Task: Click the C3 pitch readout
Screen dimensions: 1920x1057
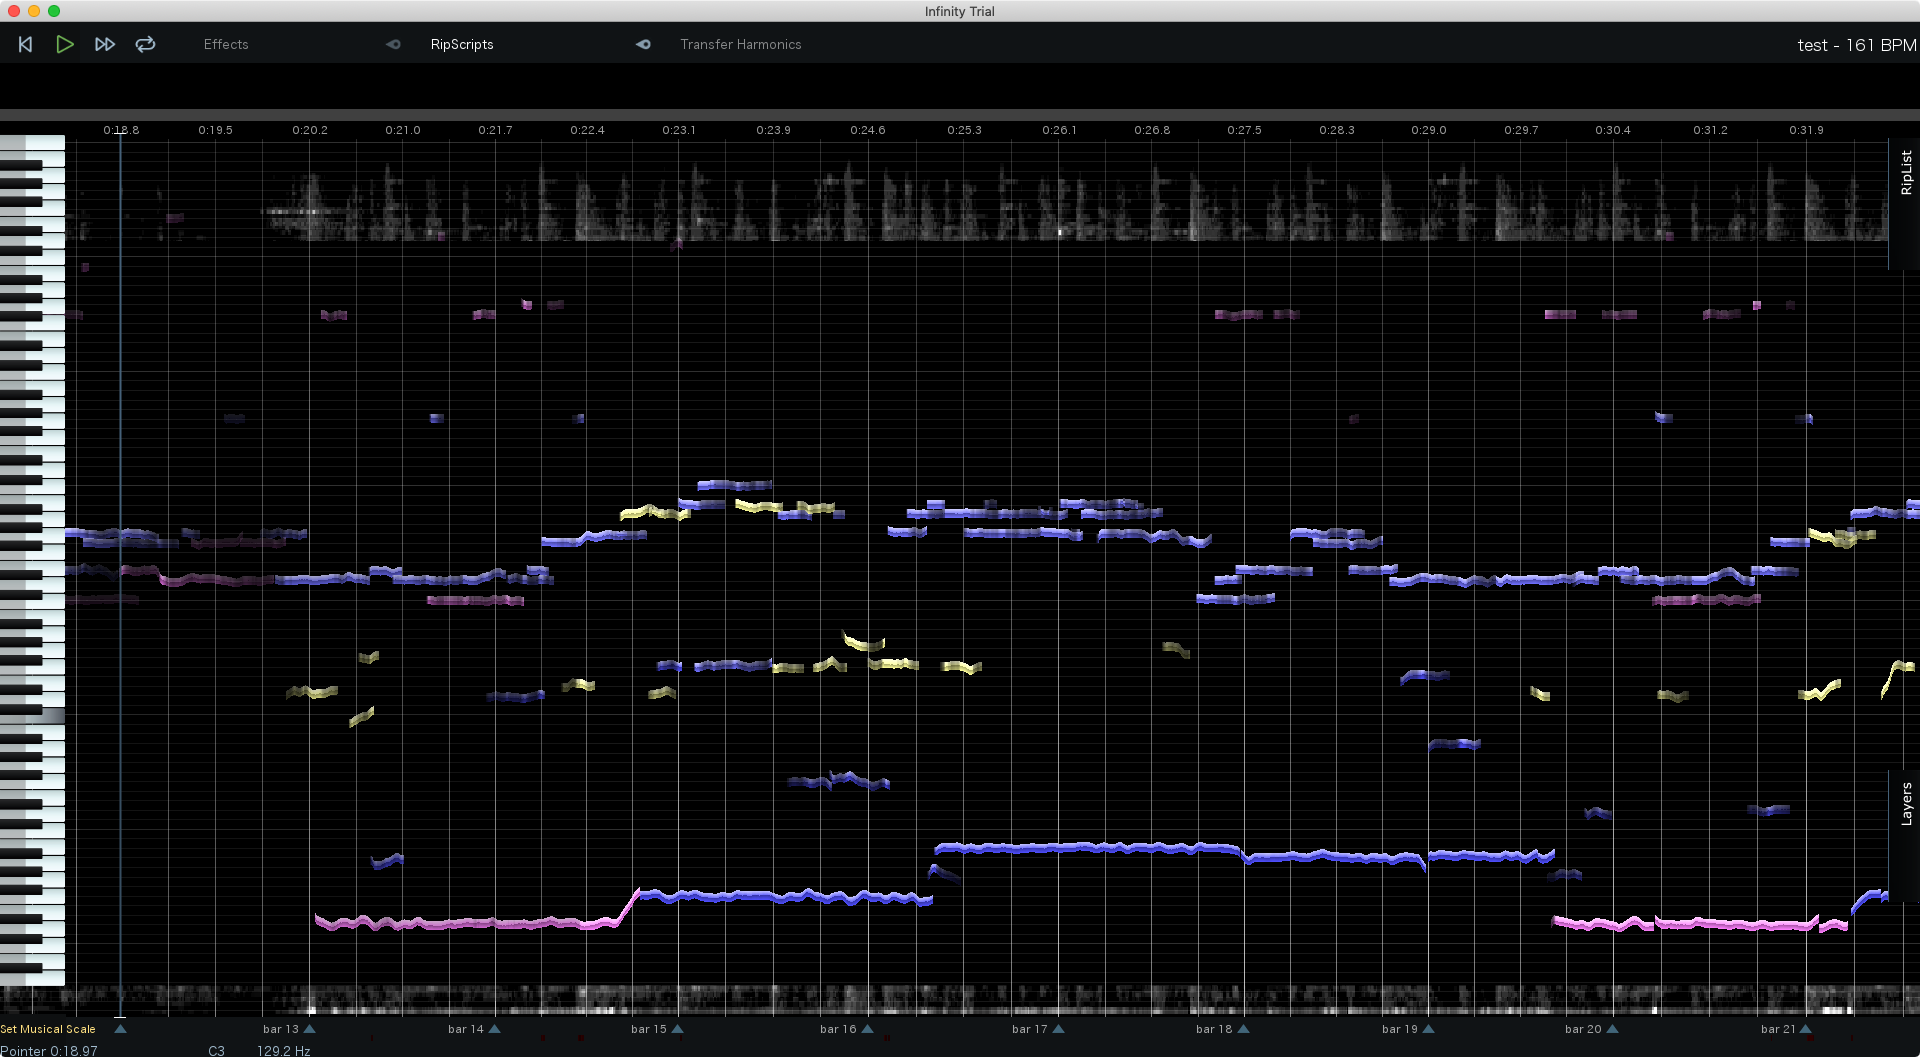Action: tap(217, 1050)
